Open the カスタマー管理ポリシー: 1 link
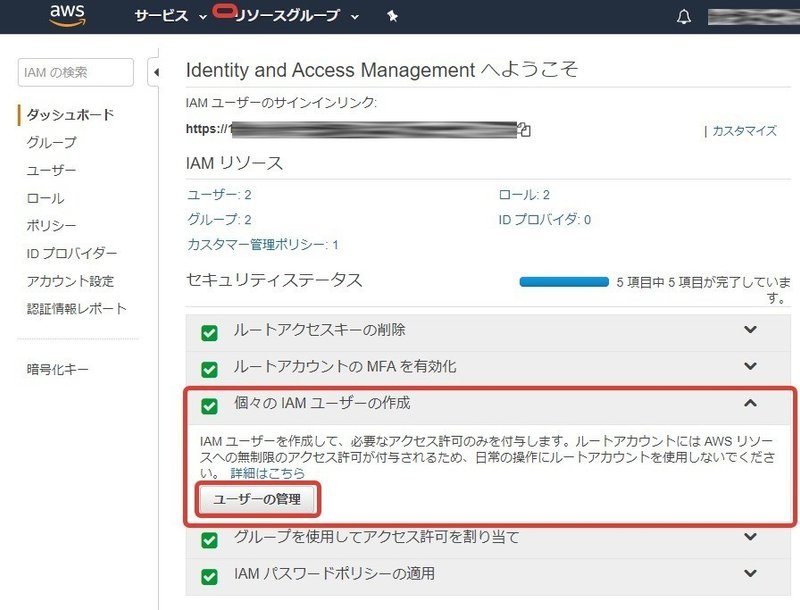 pyautogui.click(x=263, y=245)
